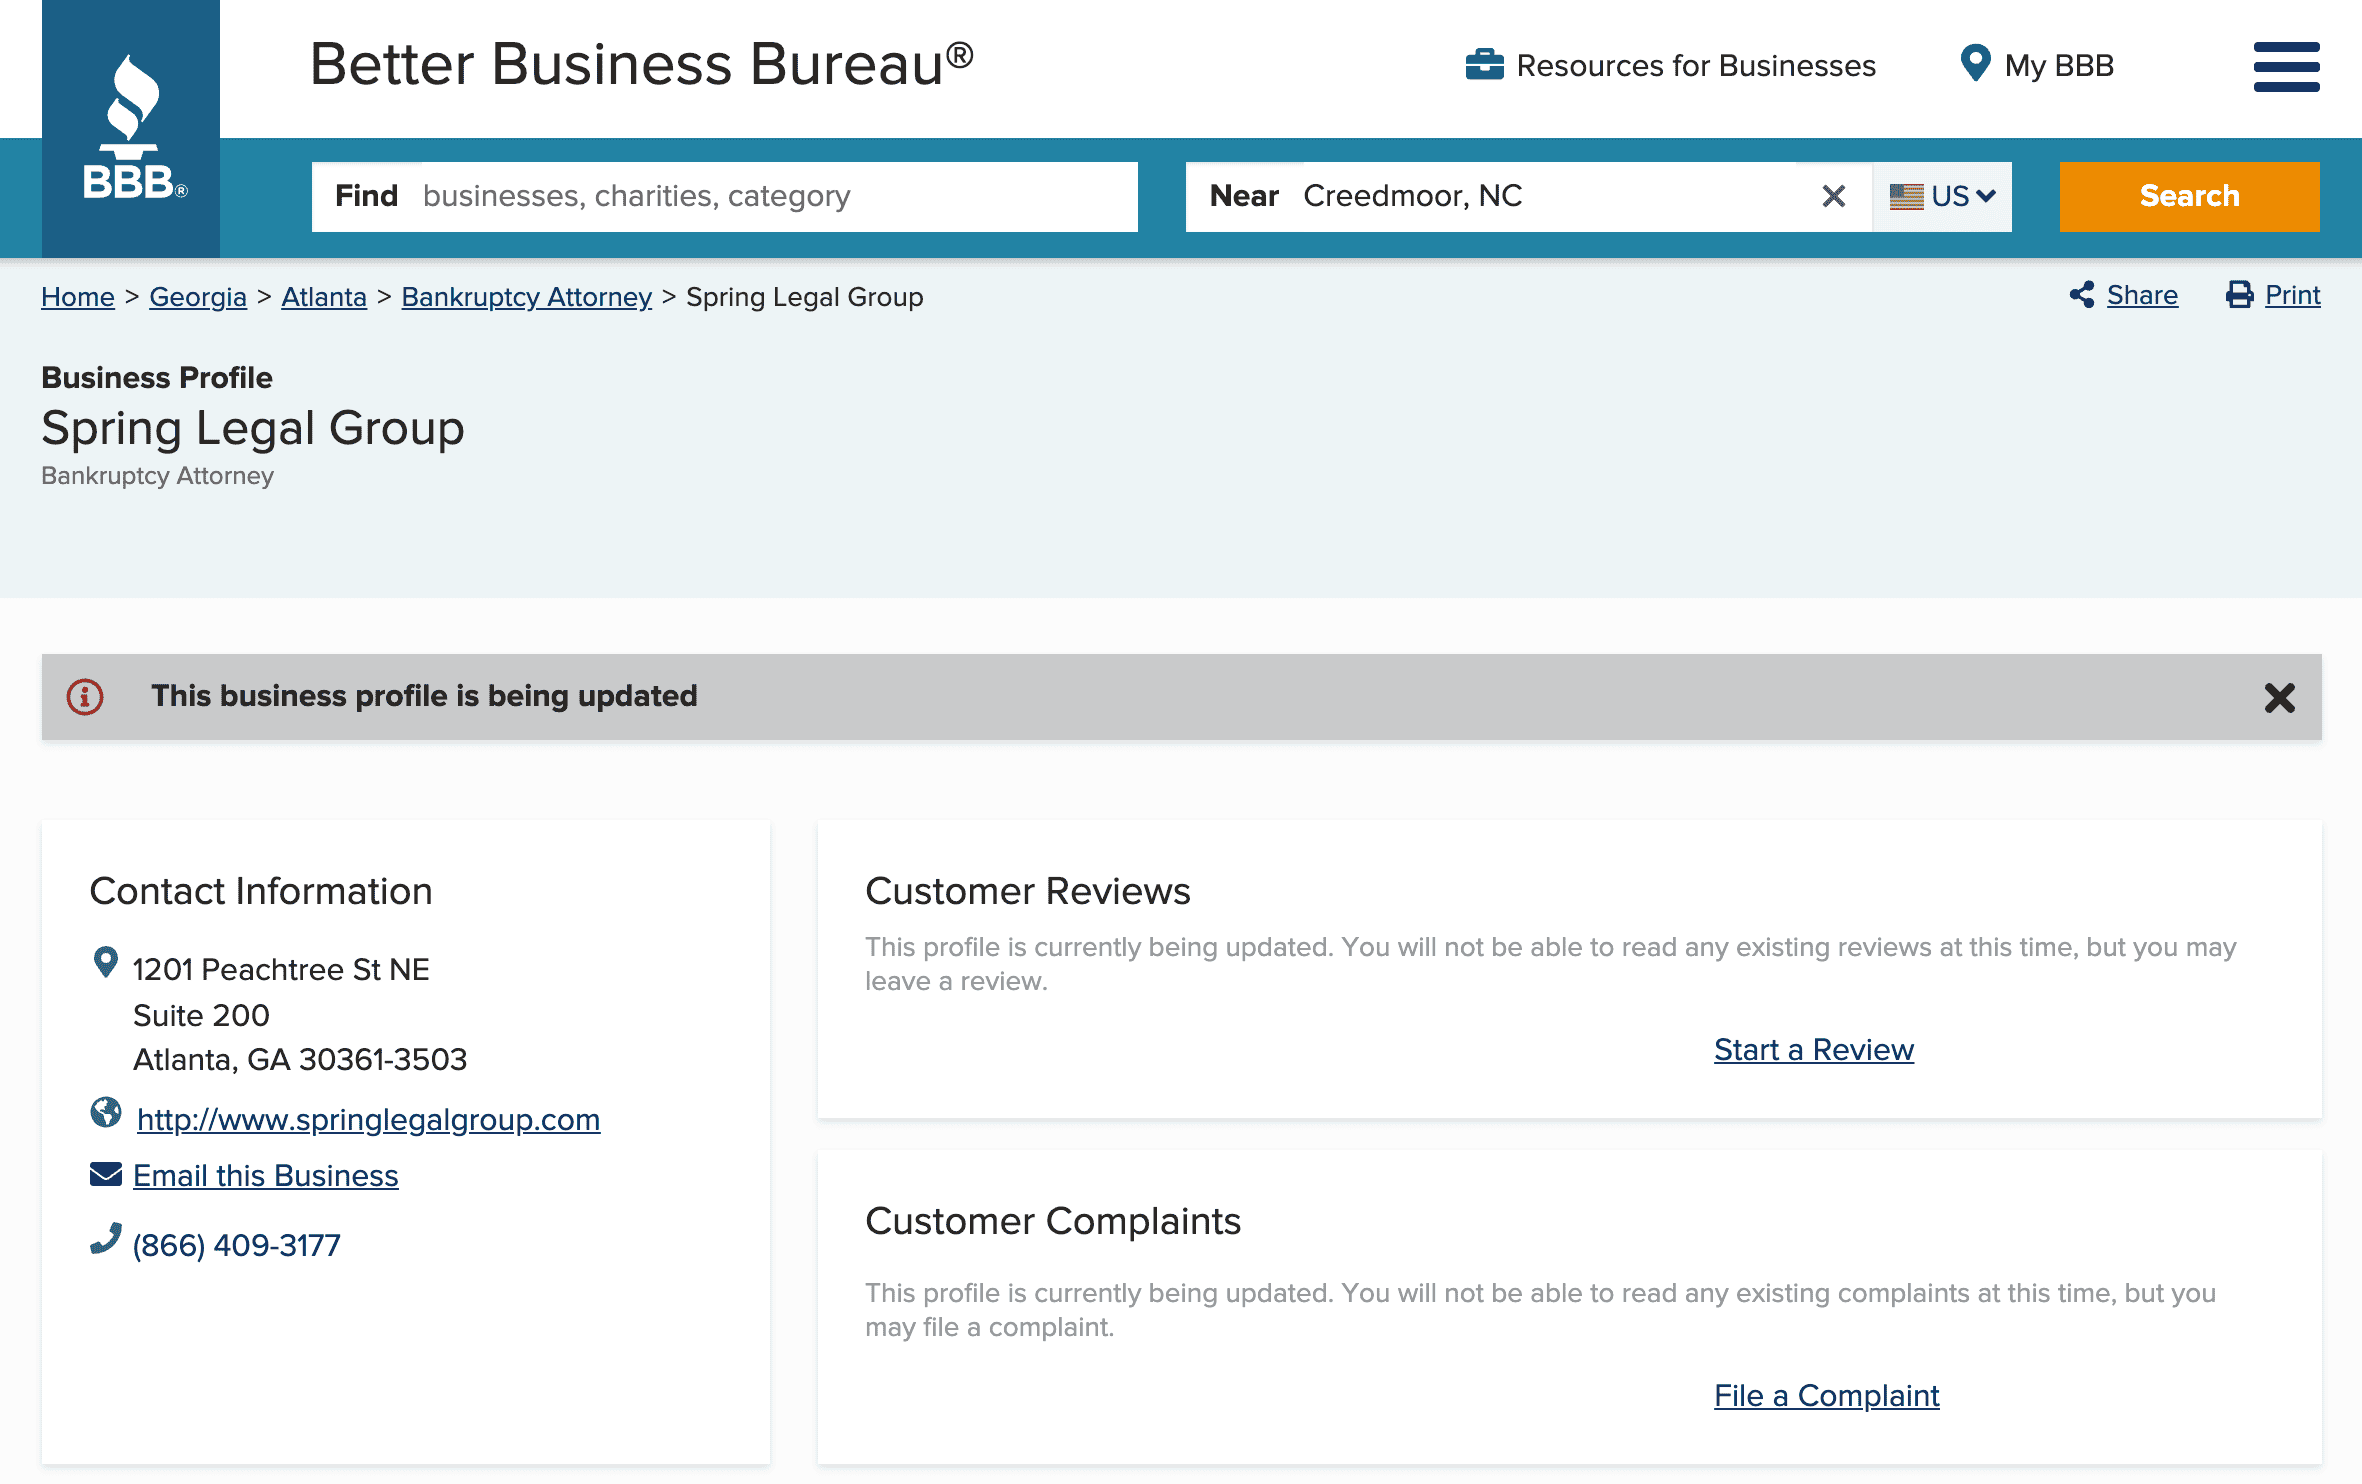This screenshot has height=1484, width=2362.
Task: Click the 1201 Peachtree St NE address
Action: (x=281, y=969)
